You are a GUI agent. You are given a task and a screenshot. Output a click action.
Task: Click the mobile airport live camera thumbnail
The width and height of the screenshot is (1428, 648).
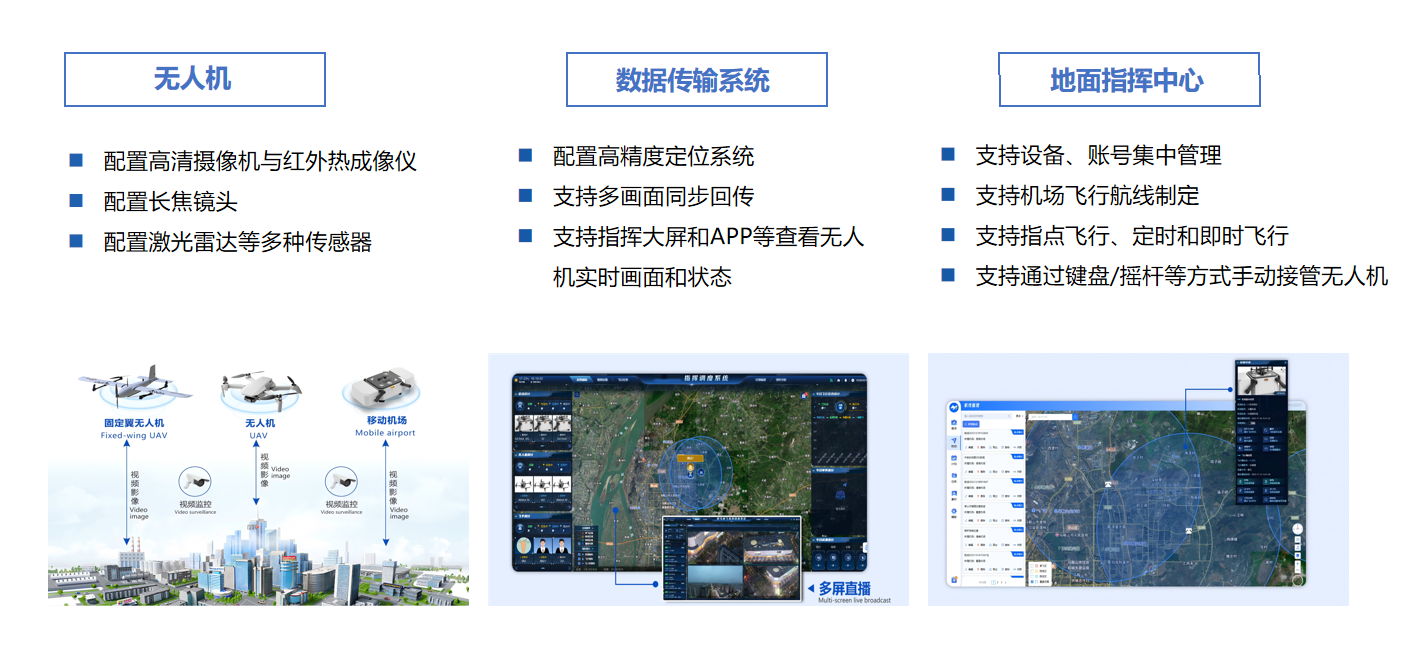pos(1261,380)
